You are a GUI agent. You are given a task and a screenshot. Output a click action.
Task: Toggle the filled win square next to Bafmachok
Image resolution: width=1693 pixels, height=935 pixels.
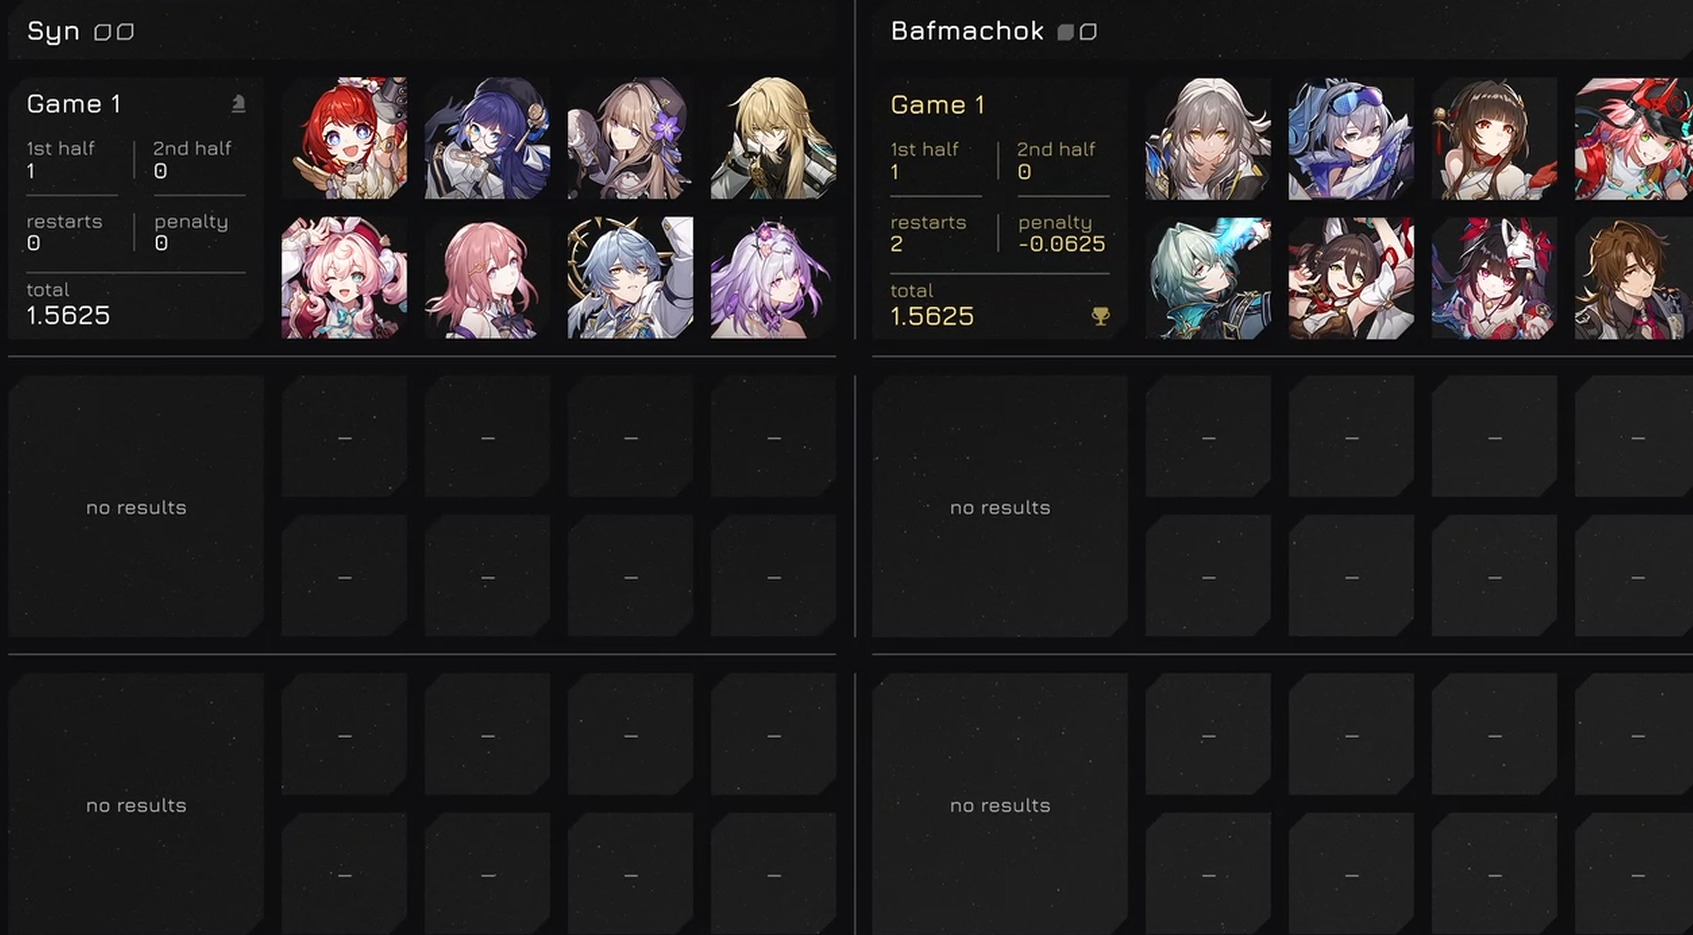coord(1066,32)
